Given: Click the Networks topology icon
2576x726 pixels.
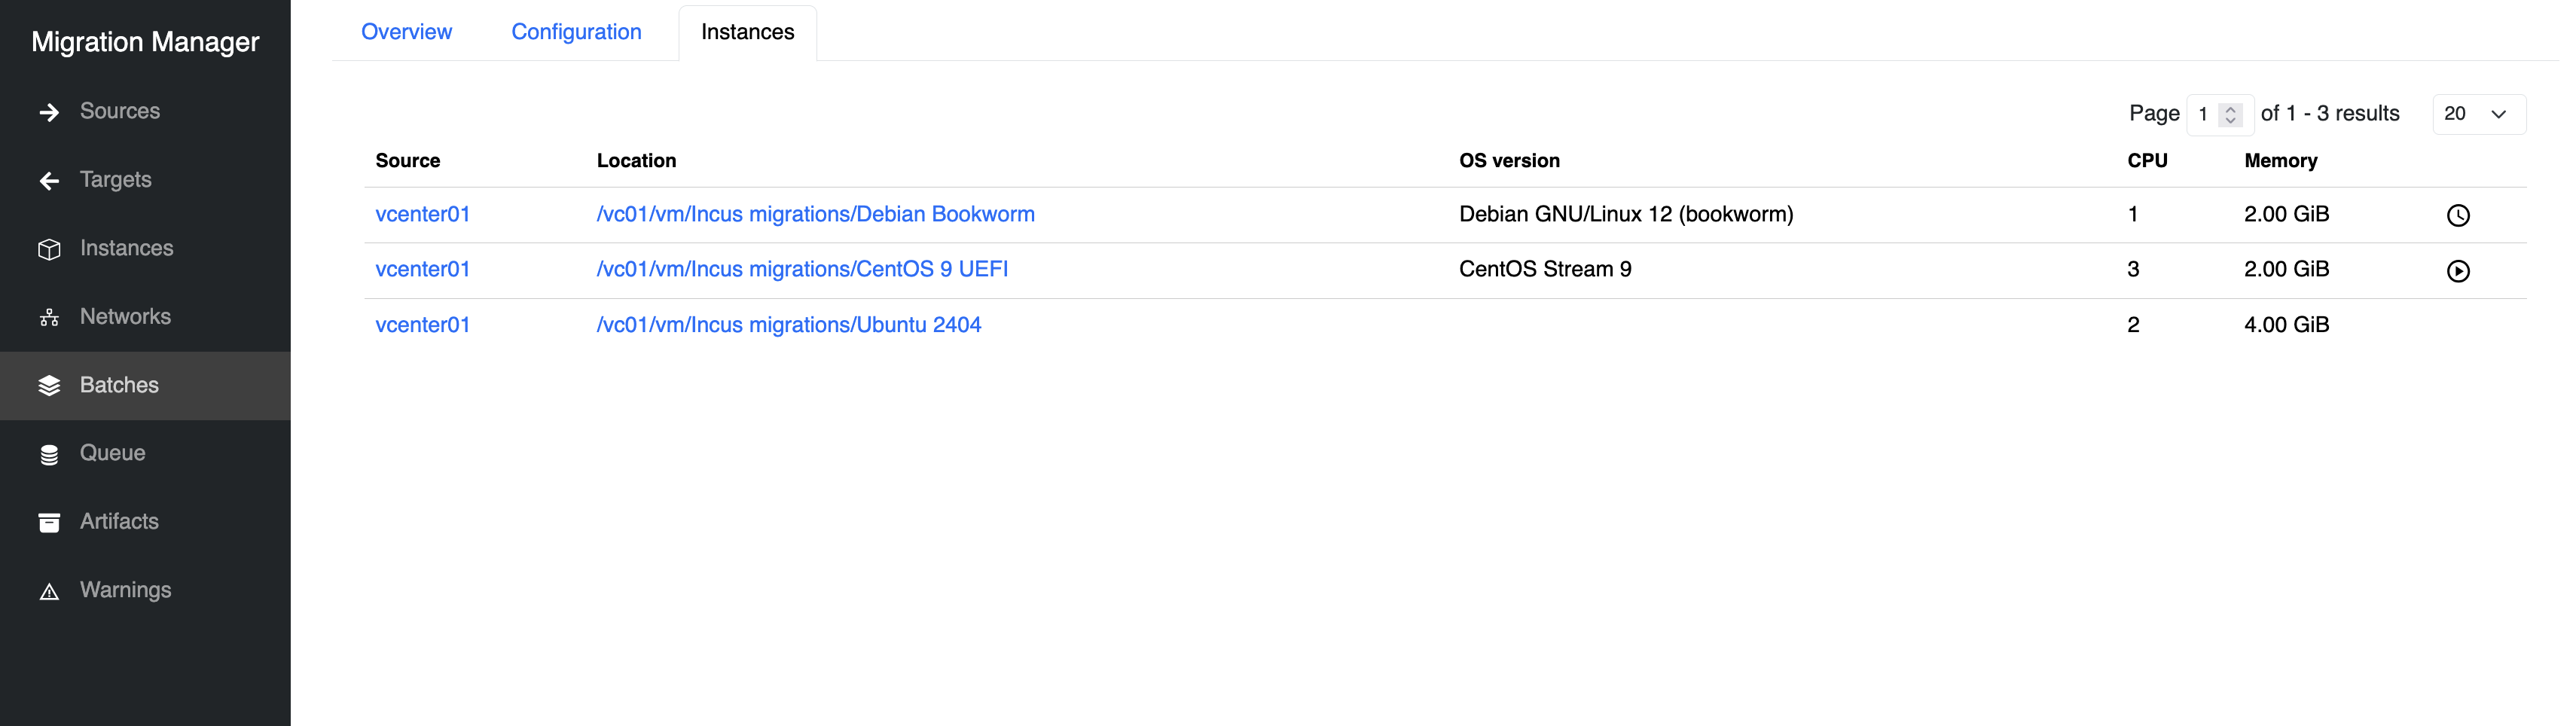Looking at the screenshot, I should point(49,318).
